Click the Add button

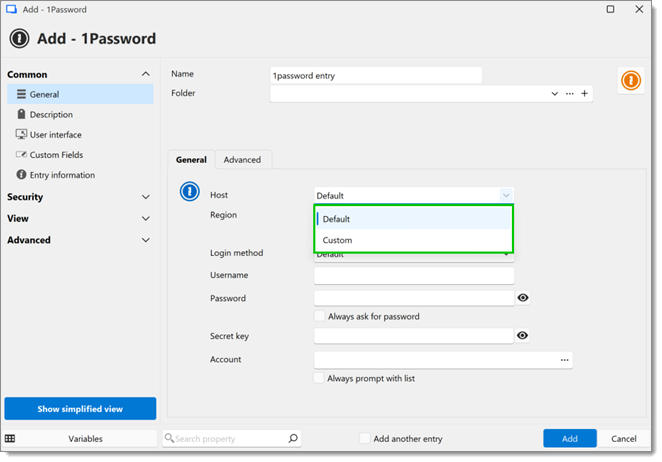[569, 439]
